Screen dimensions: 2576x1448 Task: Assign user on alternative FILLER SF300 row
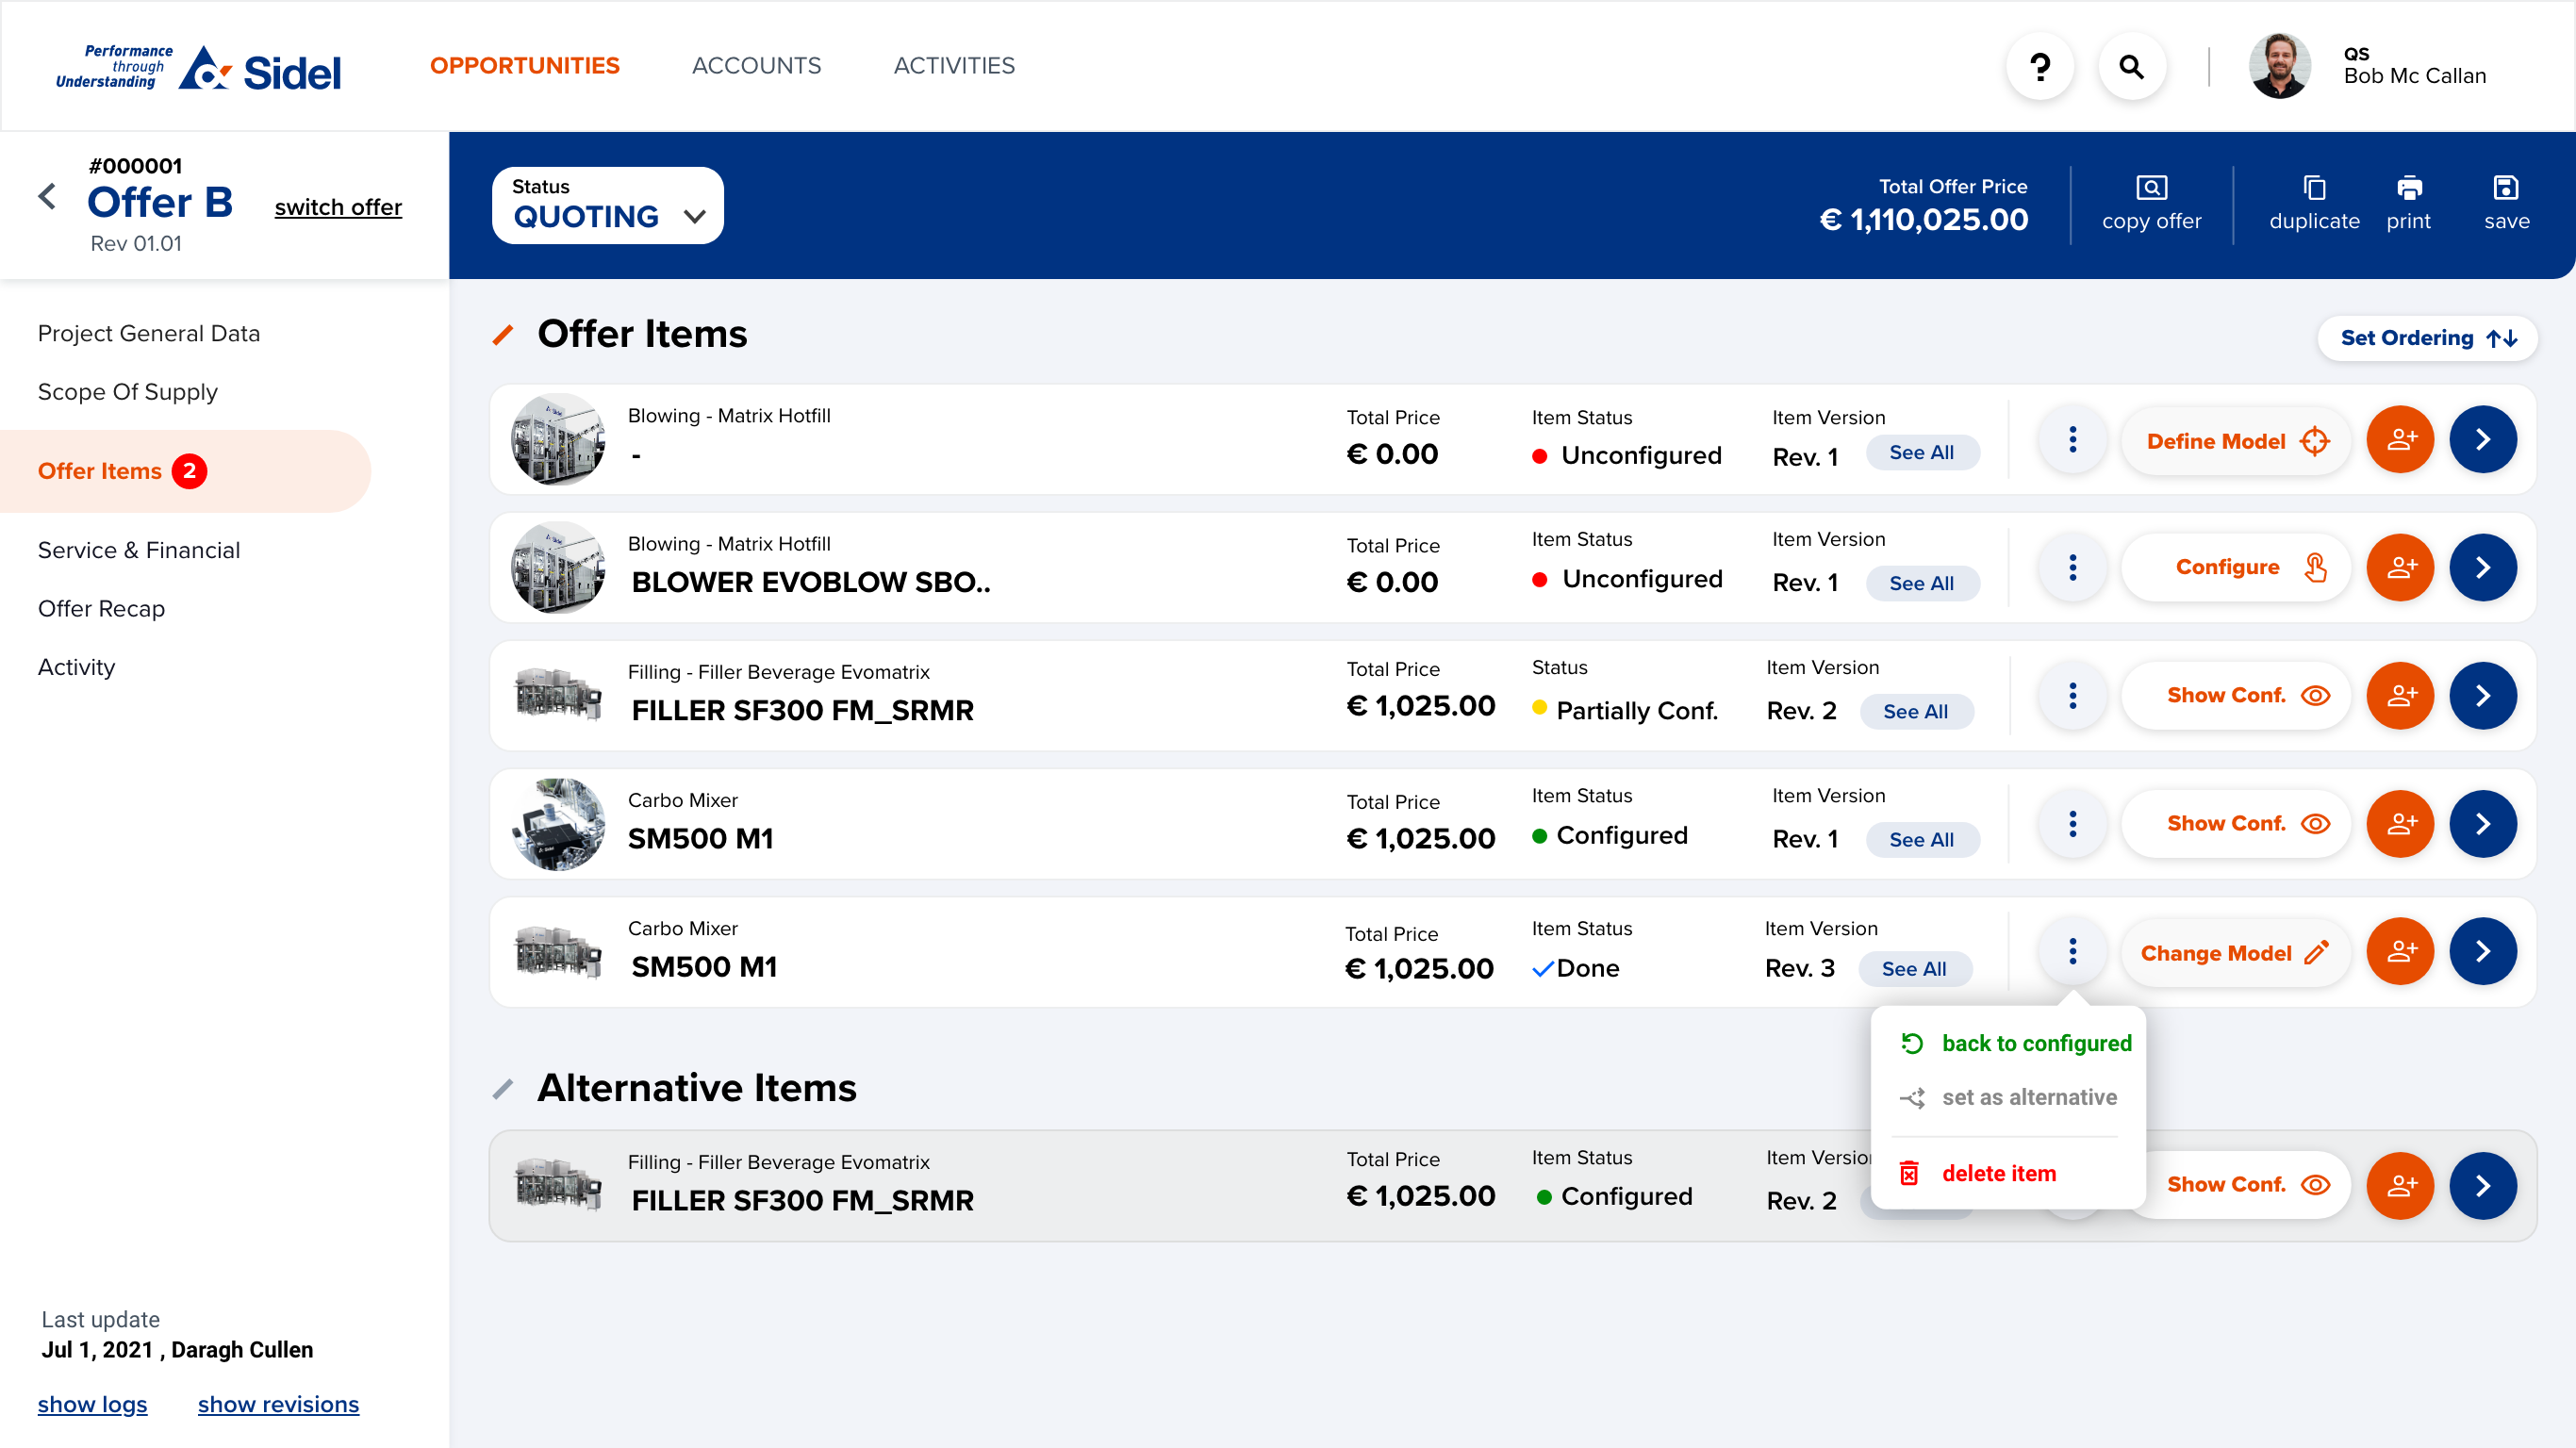click(x=2399, y=1185)
